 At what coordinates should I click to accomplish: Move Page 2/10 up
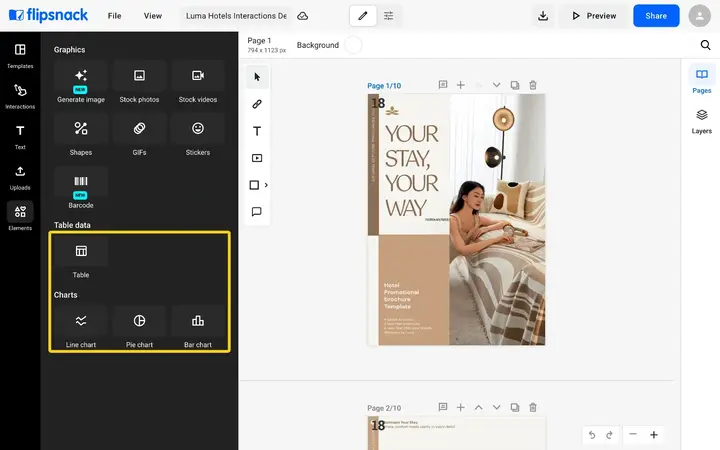pos(478,407)
